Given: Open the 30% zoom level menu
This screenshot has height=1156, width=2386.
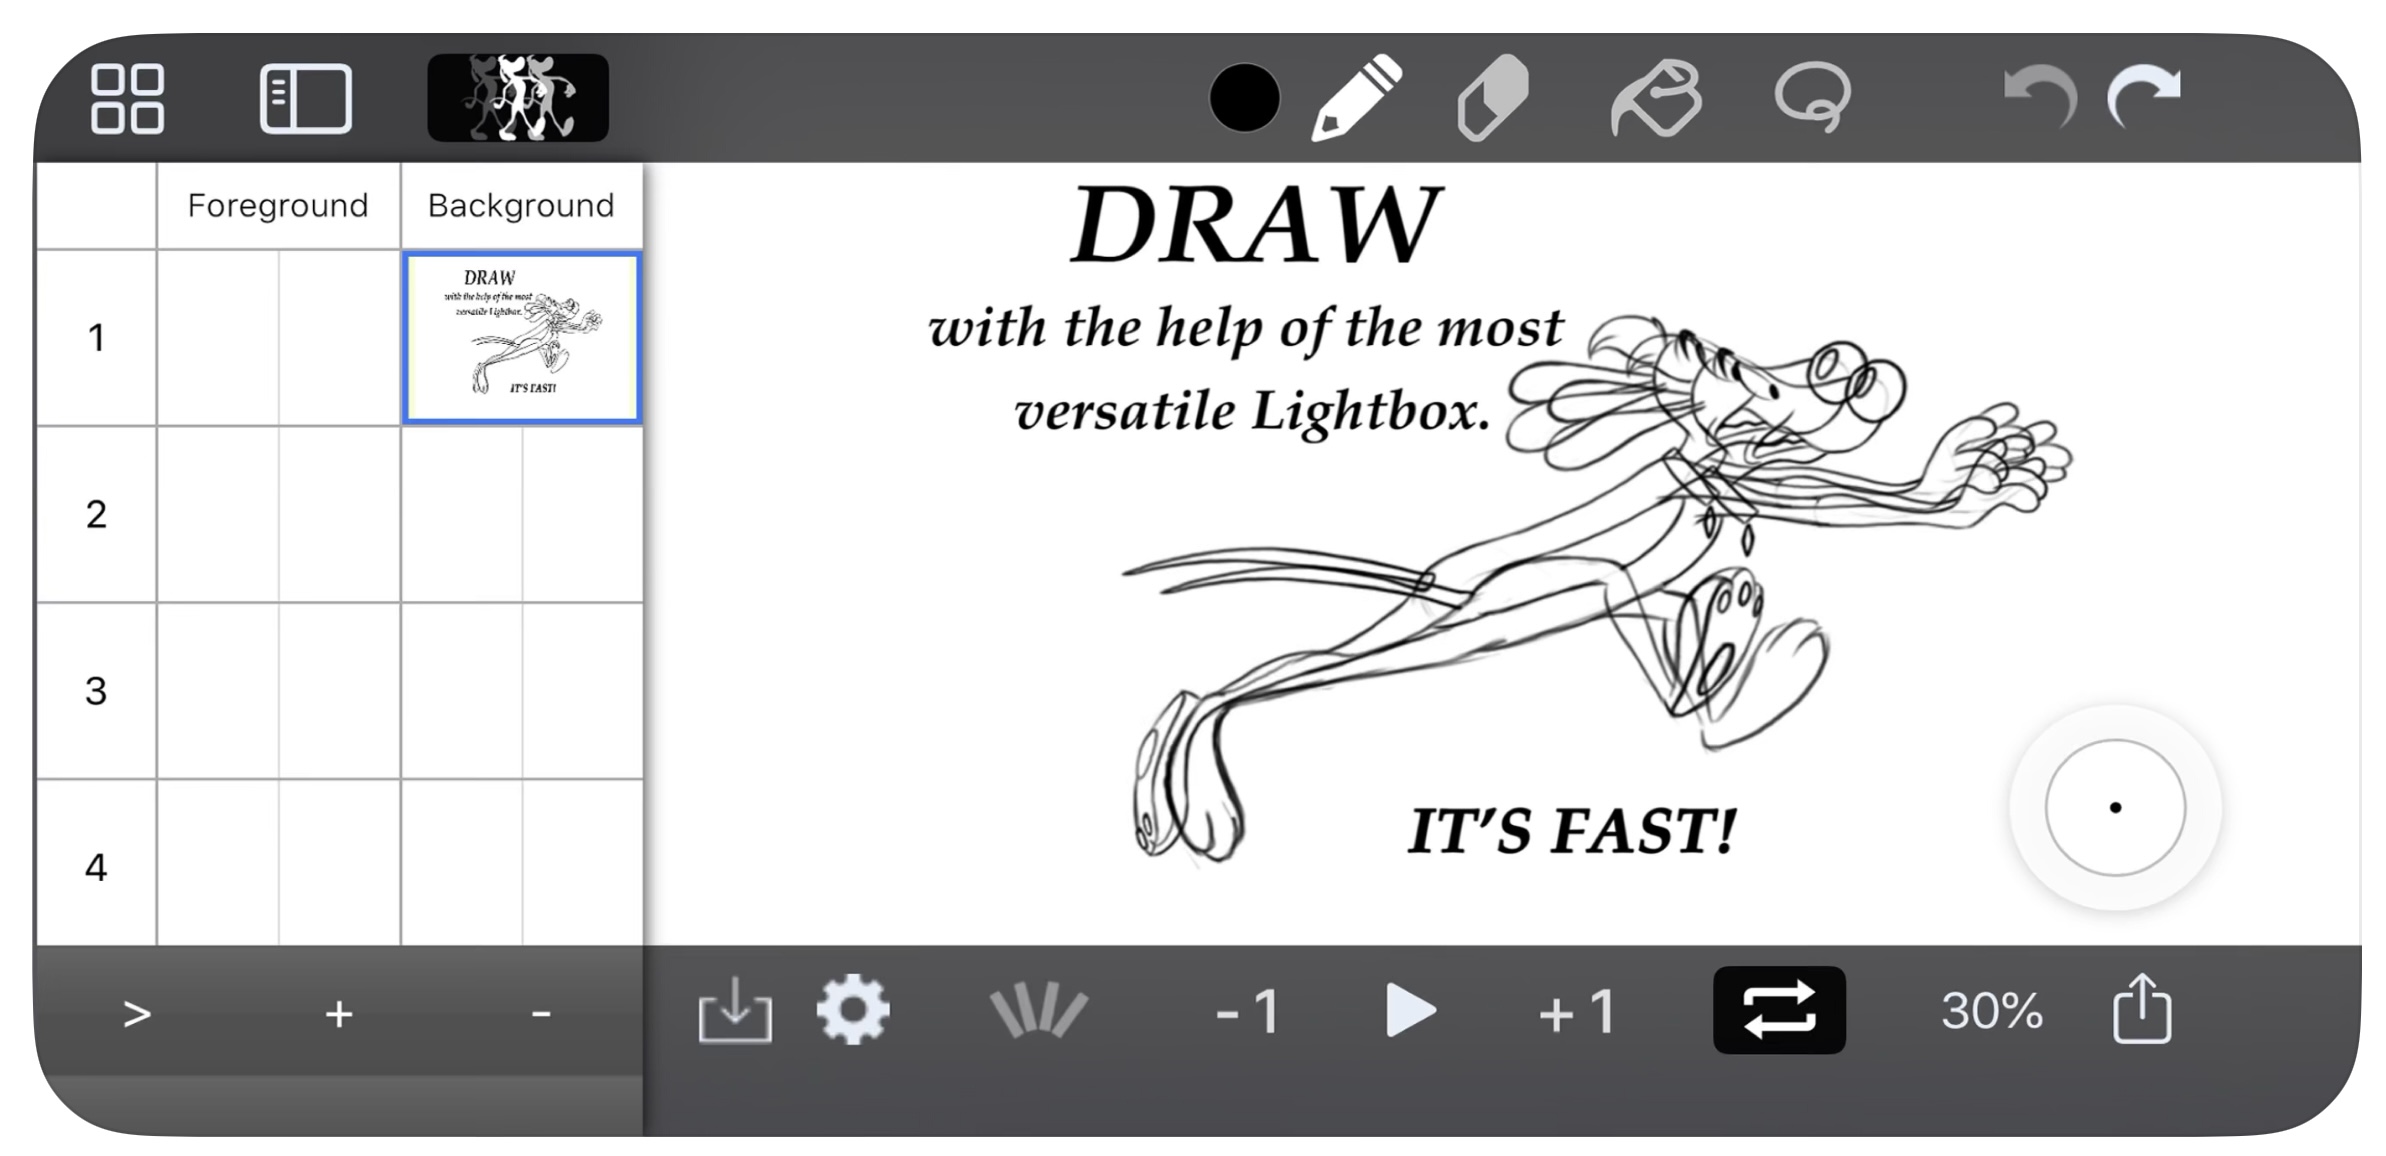Looking at the screenshot, I should point(1990,1010).
